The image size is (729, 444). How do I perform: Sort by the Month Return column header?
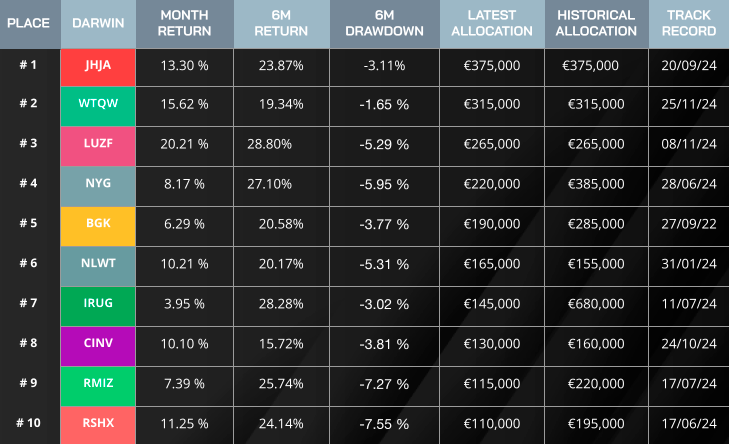[184, 23]
